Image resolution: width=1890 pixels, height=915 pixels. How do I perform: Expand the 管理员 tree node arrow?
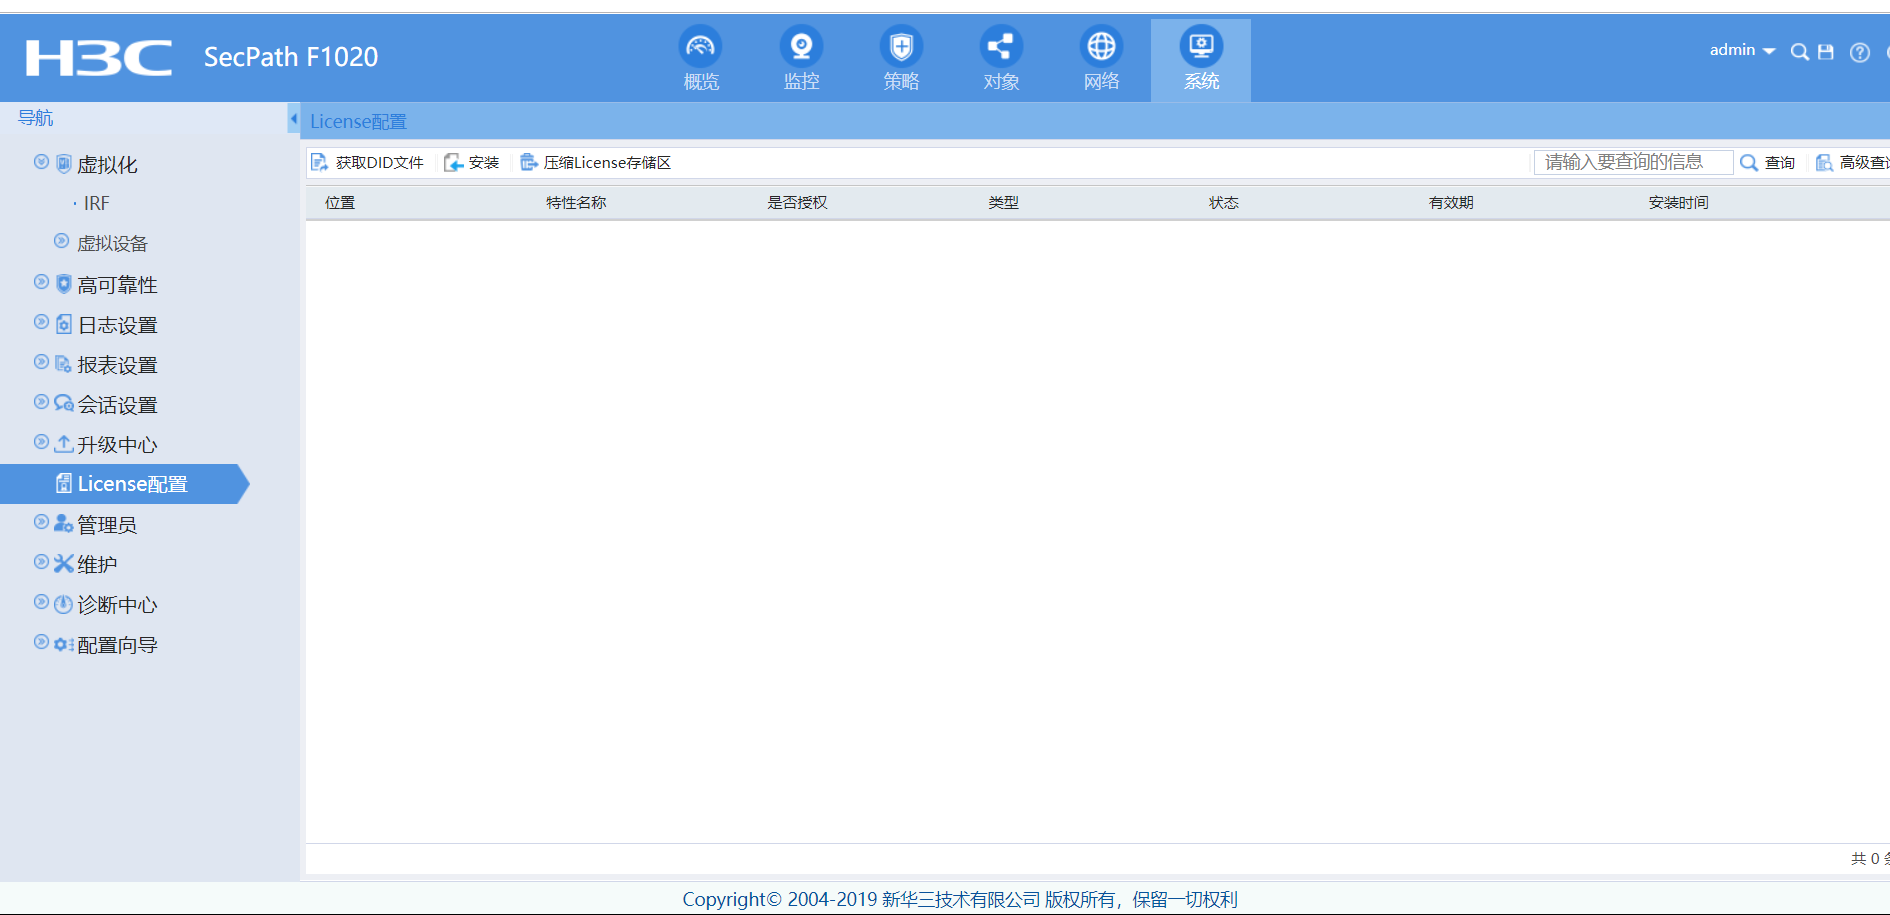pos(41,522)
